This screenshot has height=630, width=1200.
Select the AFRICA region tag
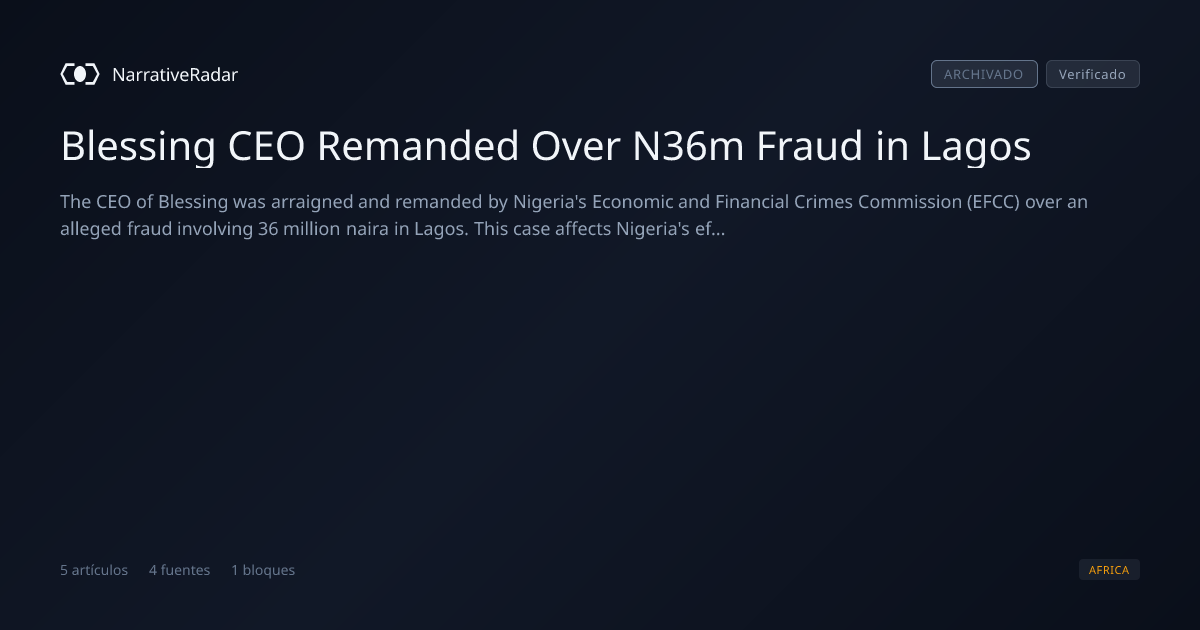point(1109,570)
